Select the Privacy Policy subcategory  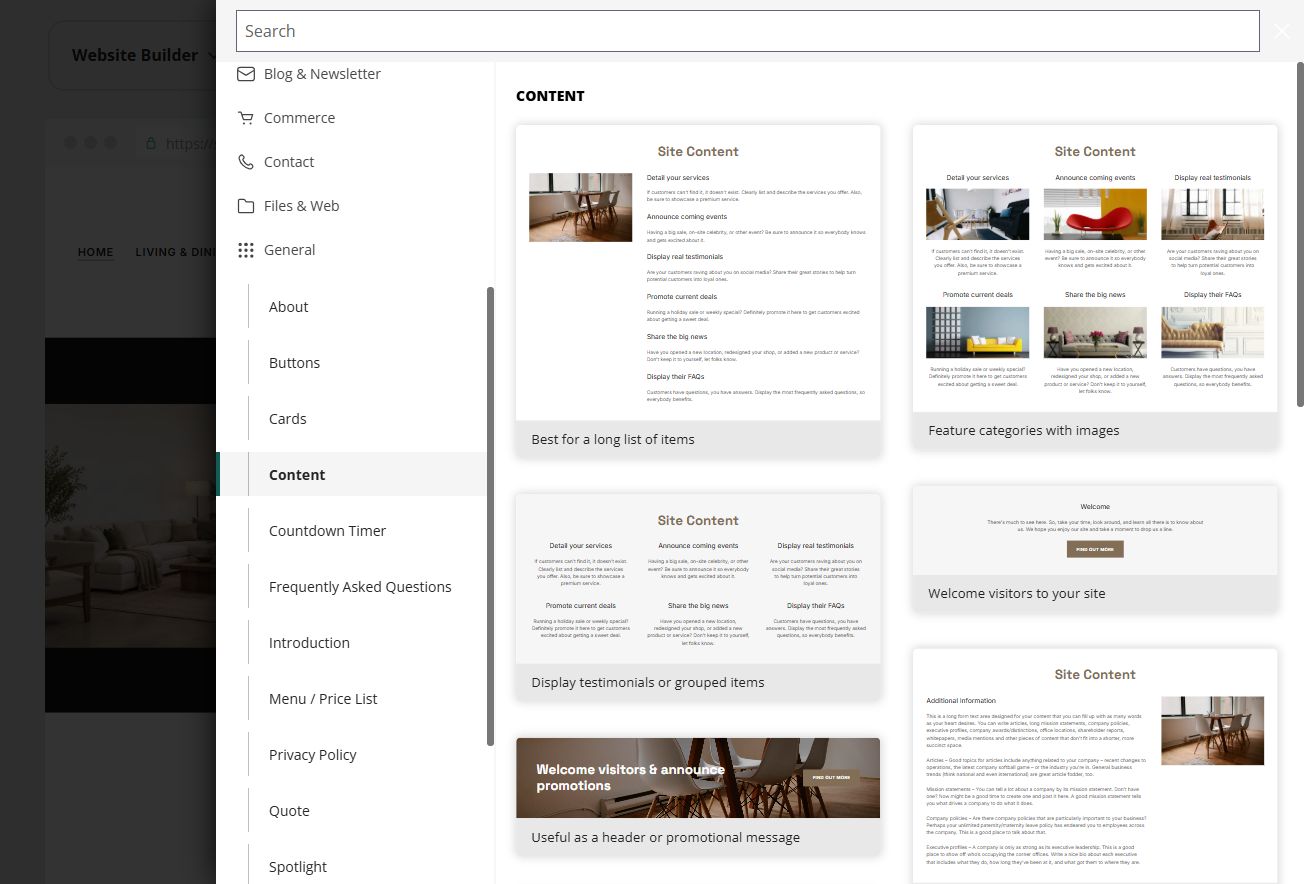(312, 755)
